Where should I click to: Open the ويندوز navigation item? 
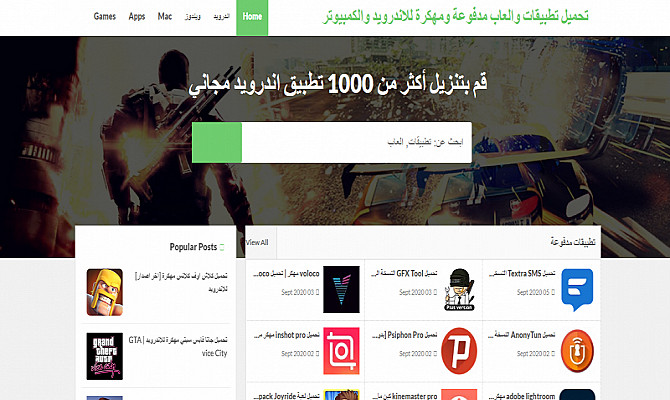193,17
